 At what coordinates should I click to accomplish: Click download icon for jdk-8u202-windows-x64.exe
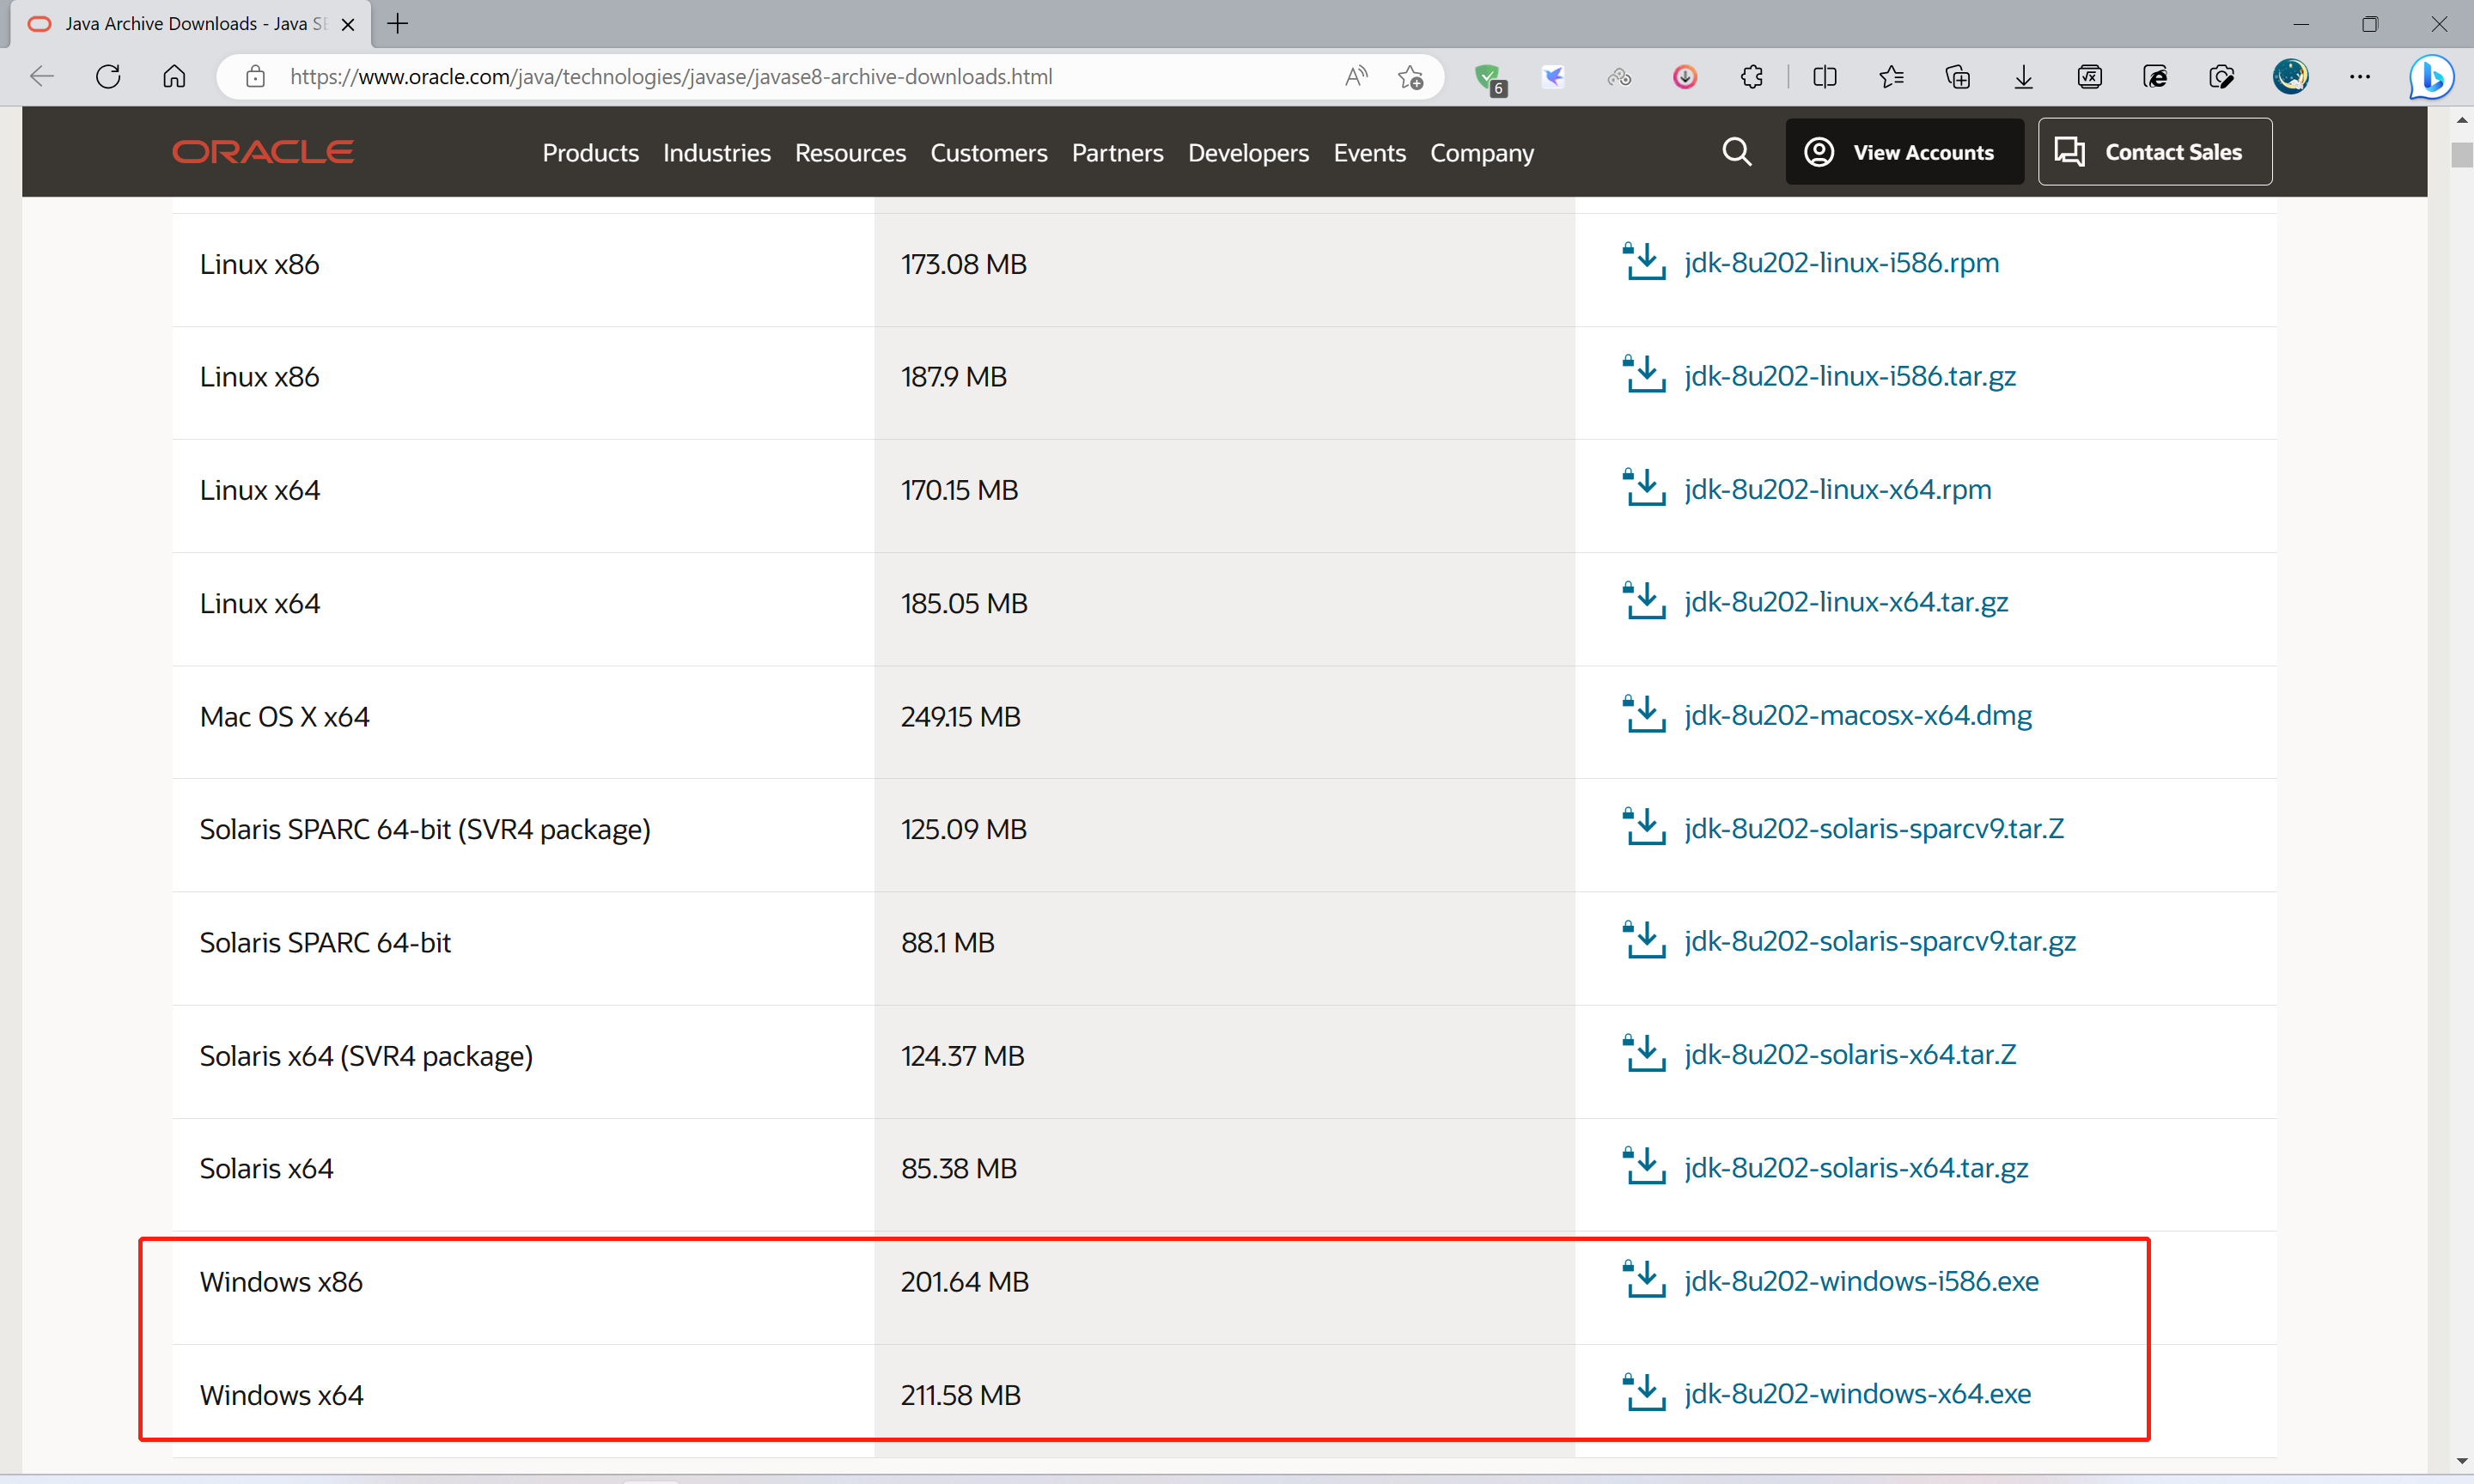pos(1643,1392)
